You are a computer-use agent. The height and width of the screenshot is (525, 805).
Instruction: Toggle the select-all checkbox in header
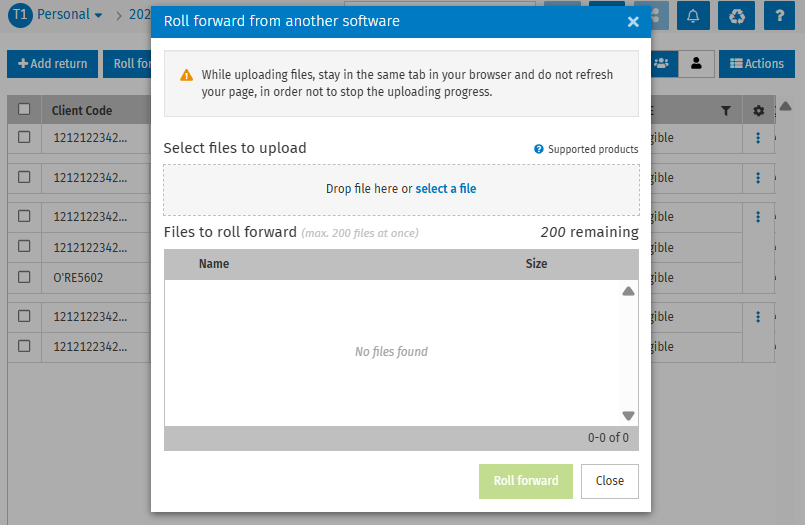click(x=24, y=109)
